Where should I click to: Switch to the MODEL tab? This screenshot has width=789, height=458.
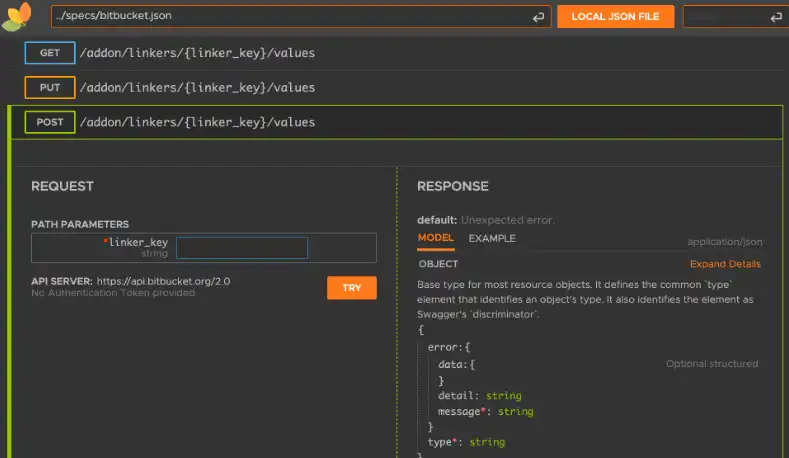click(436, 238)
